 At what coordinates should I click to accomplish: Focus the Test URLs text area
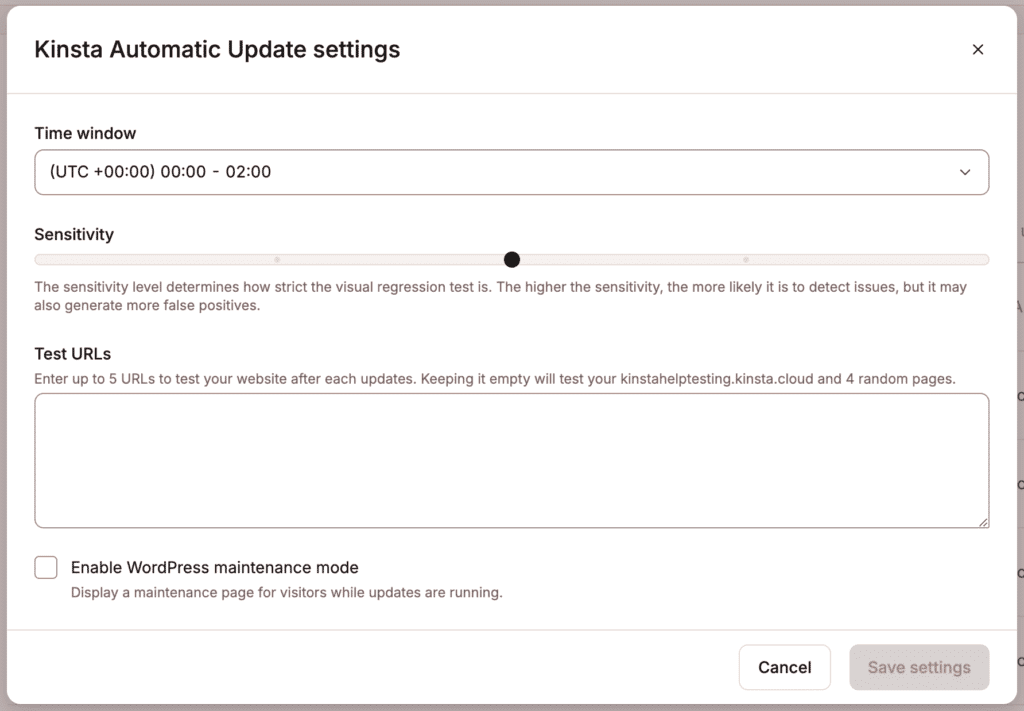point(511,460)
